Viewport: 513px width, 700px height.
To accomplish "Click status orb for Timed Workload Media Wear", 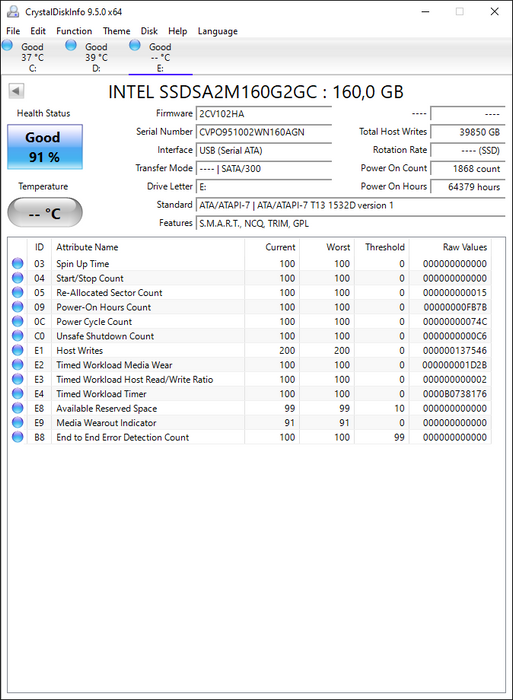I will point(17,365).
